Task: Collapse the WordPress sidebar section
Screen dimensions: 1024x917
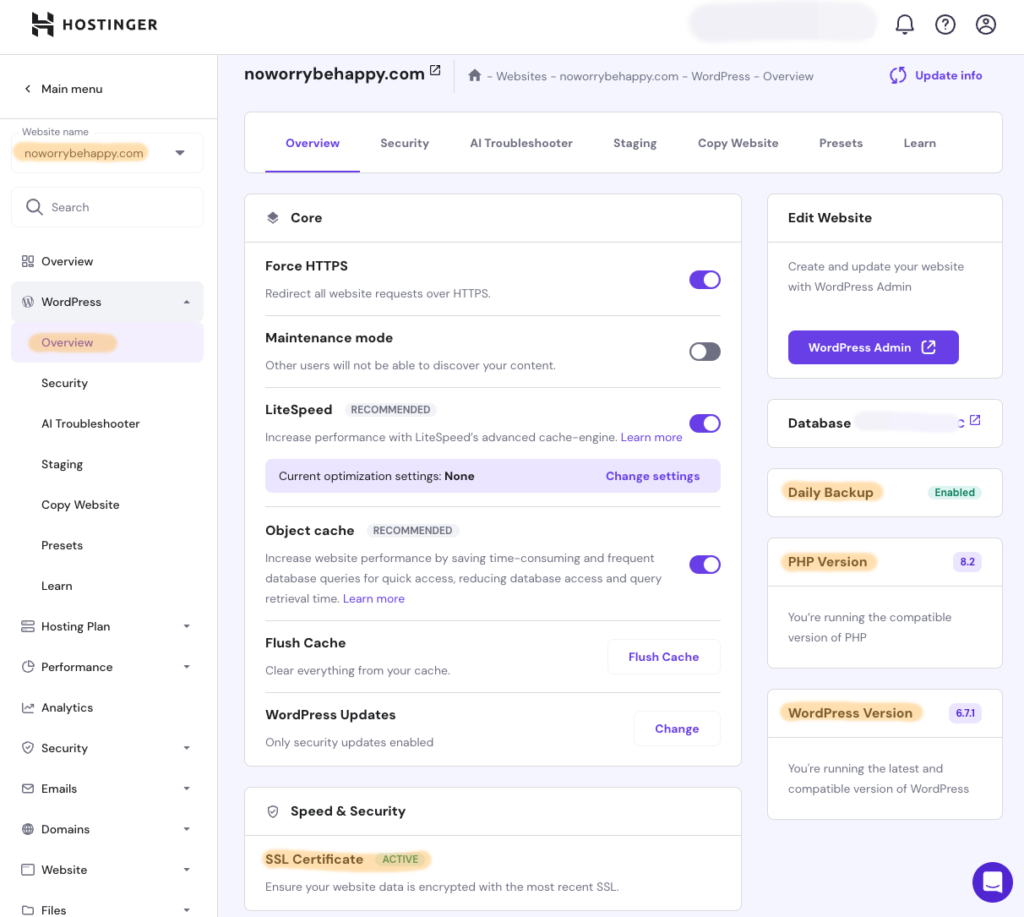Action: (x=187, y=302)
